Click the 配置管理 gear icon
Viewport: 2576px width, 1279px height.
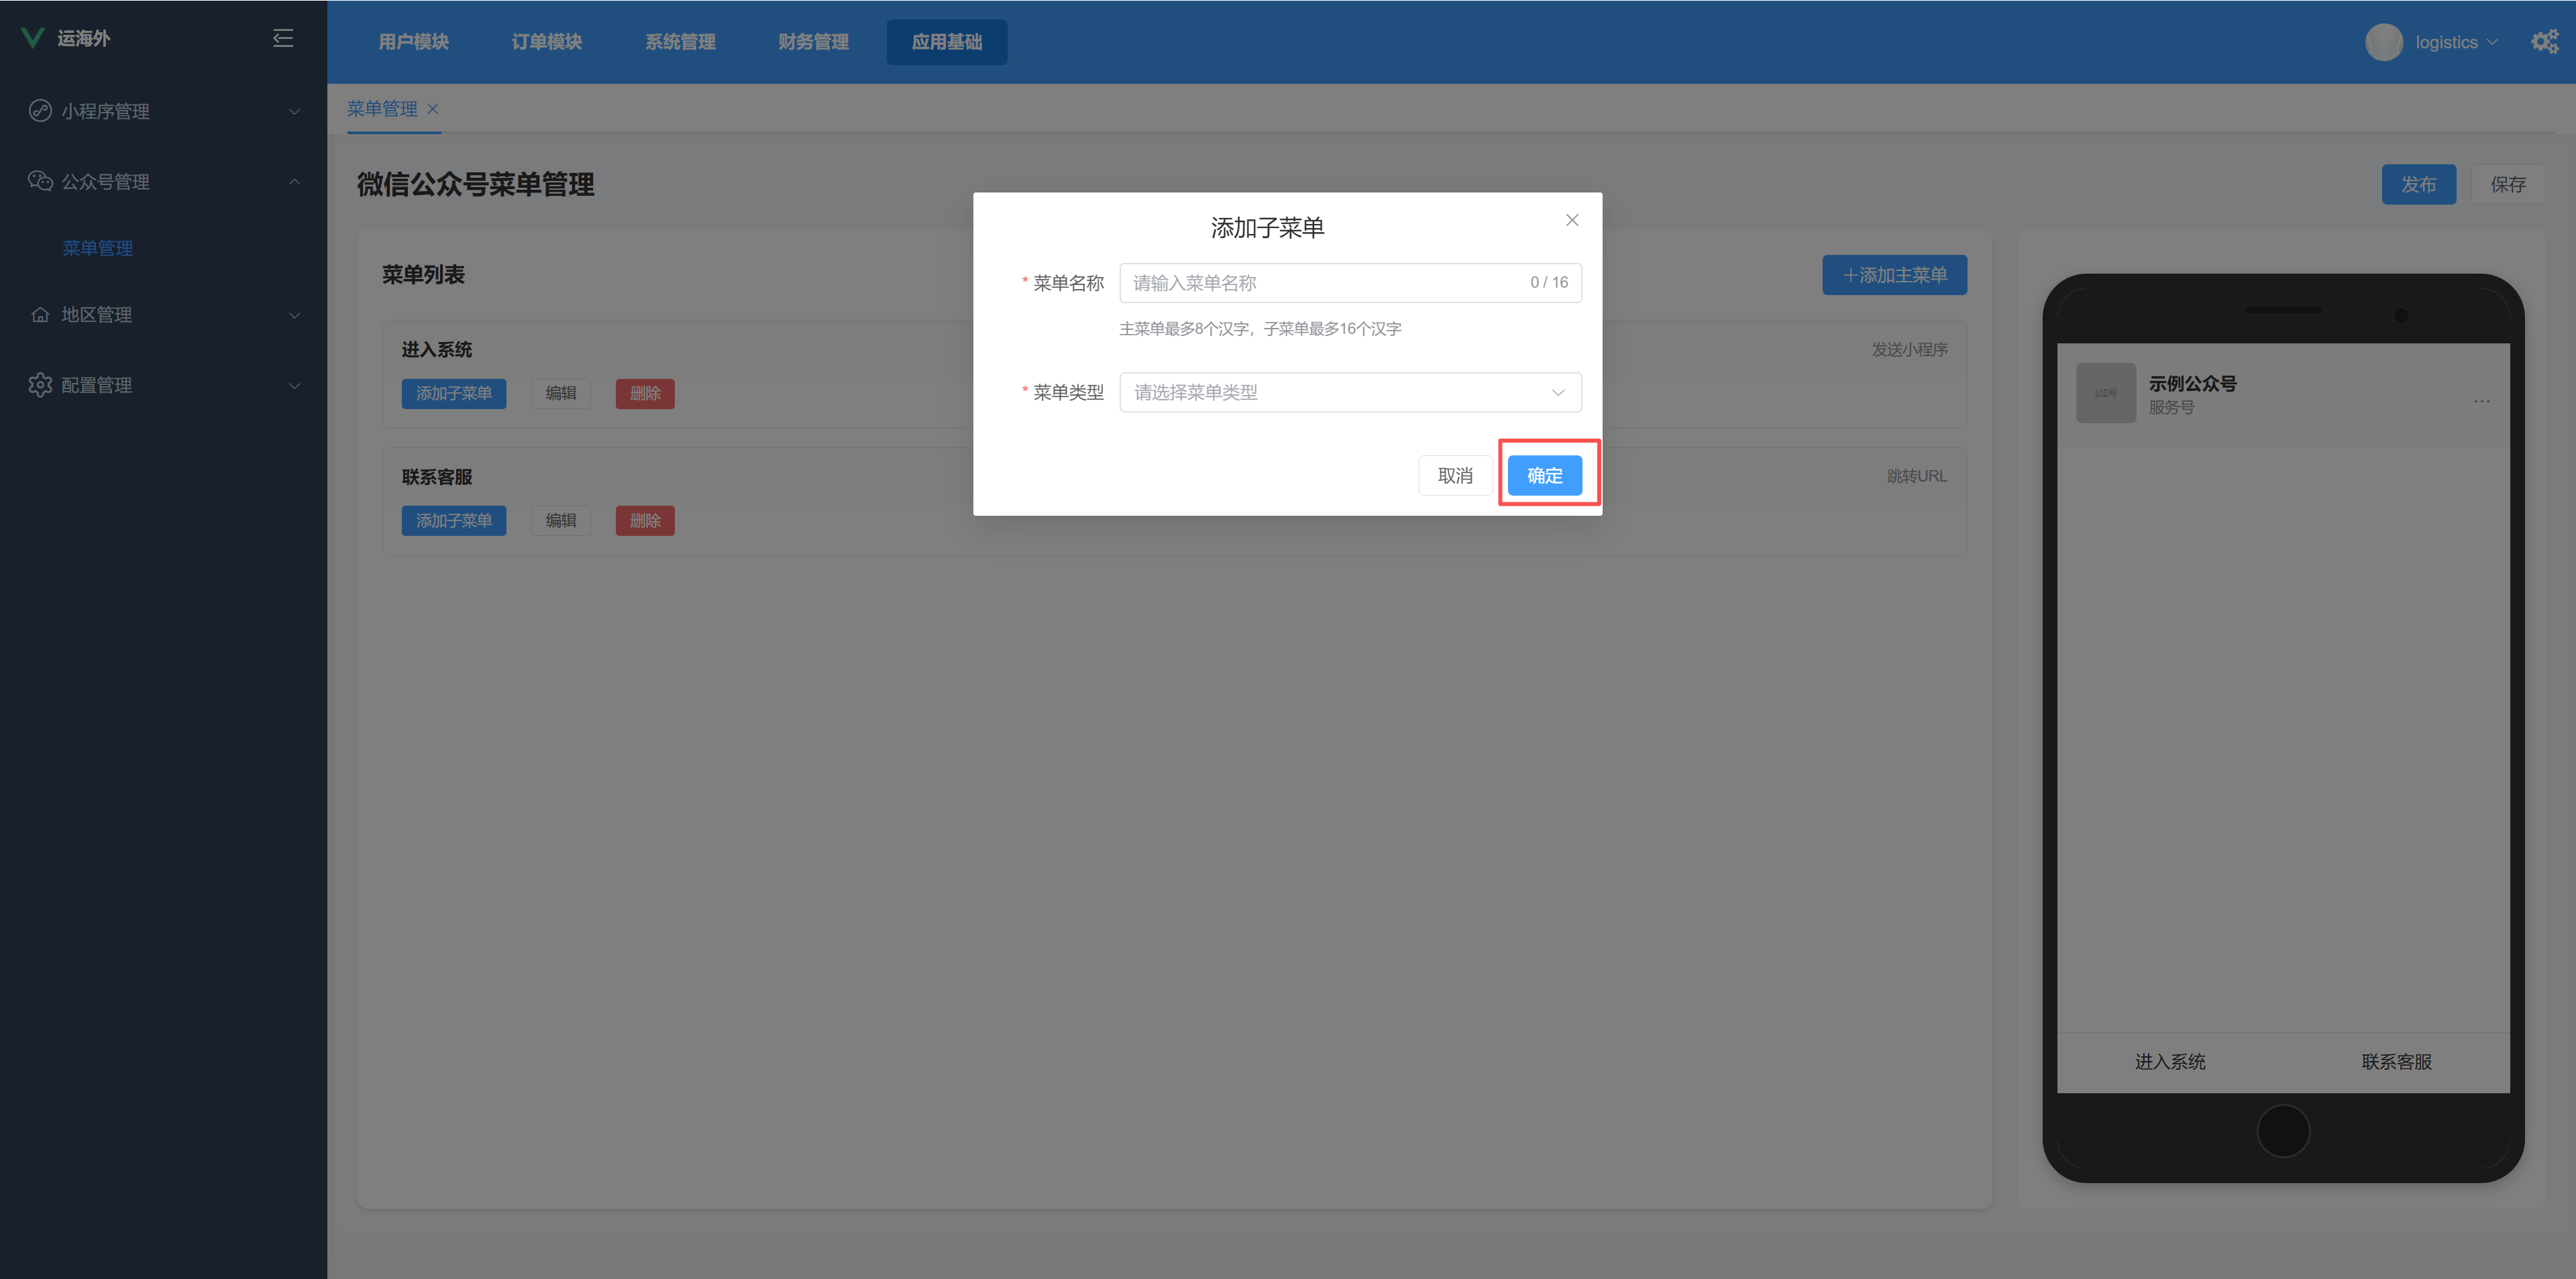pyautogui.click(x=40, y=385)
